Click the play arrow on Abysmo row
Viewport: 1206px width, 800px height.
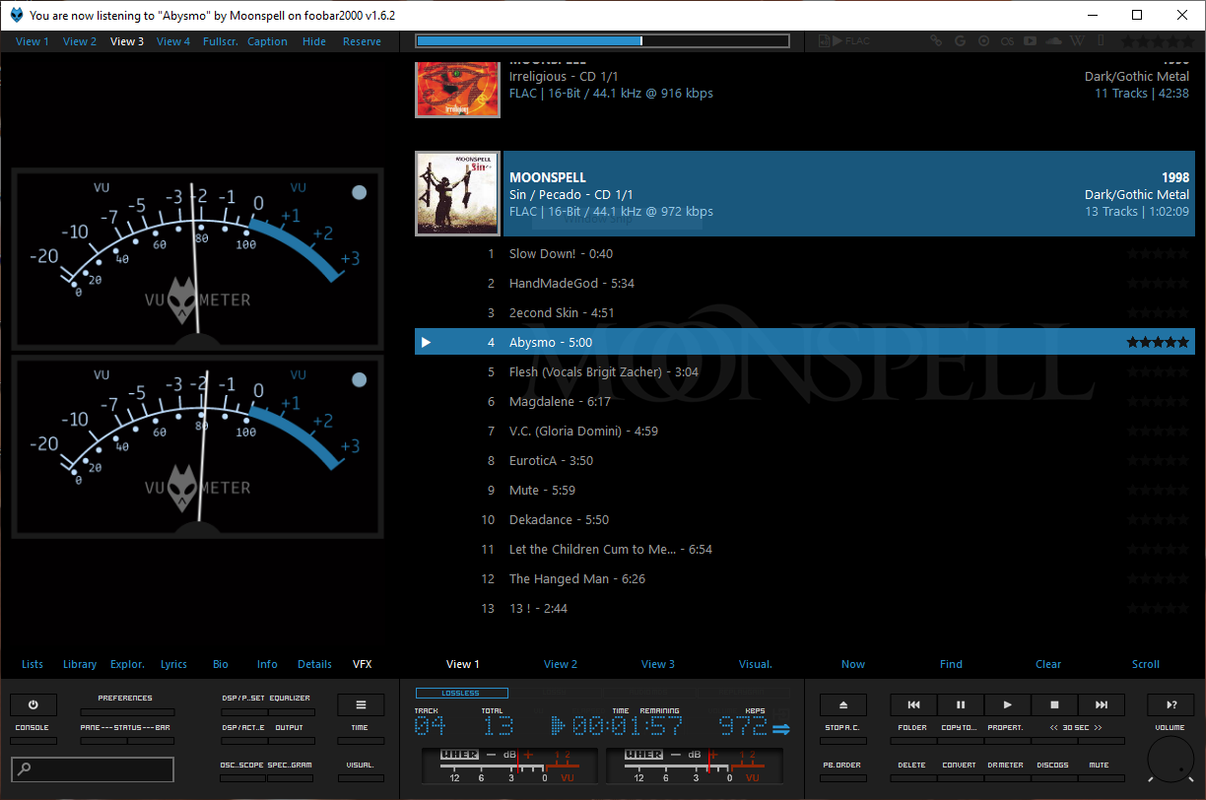426,342
